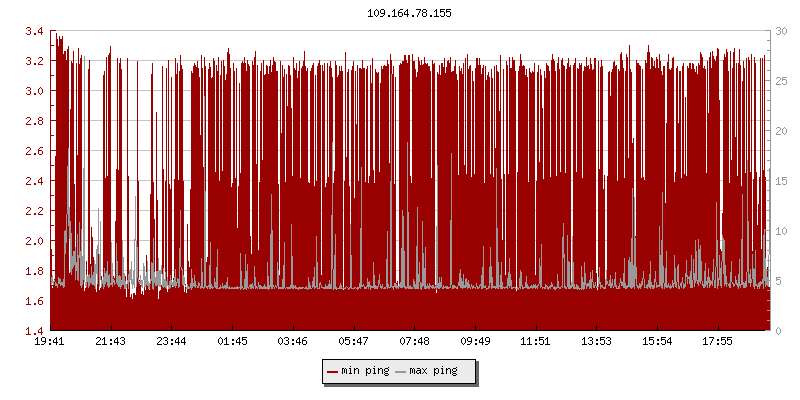Click the dark red min ping legend swatch
The image size is (800, 400).
coord(332,371)
